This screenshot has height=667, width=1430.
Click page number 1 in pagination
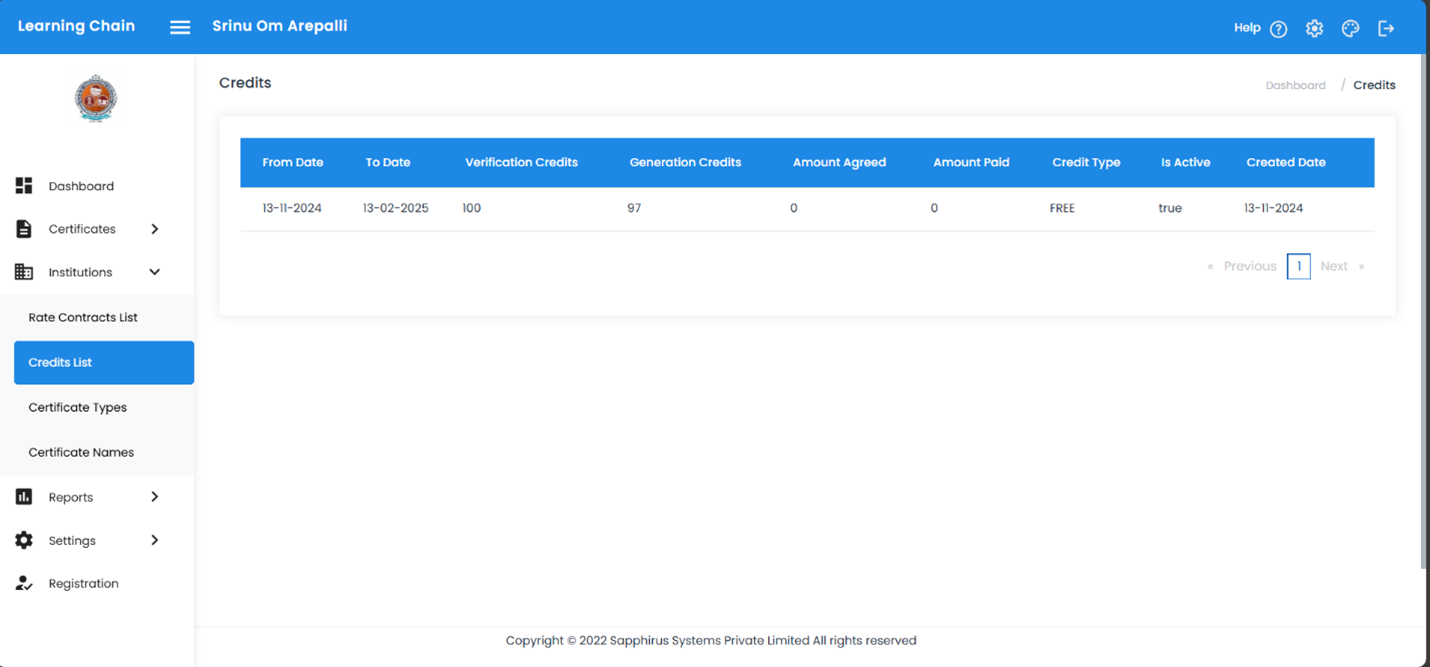[1298, 266]
